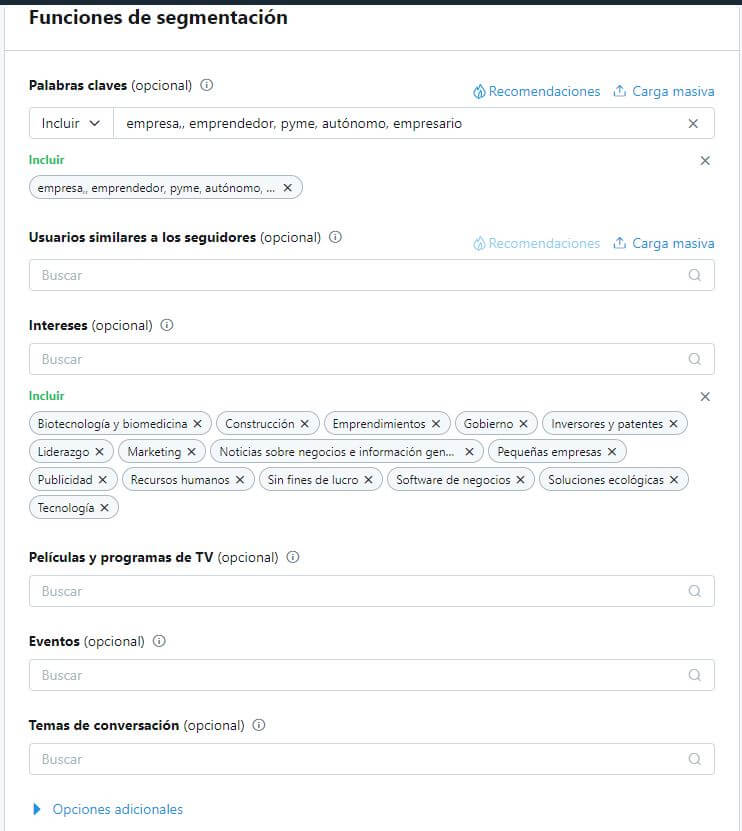Click Carga masiva for keywords
Viewport: 742px width, 831px height.
point(664,91)
